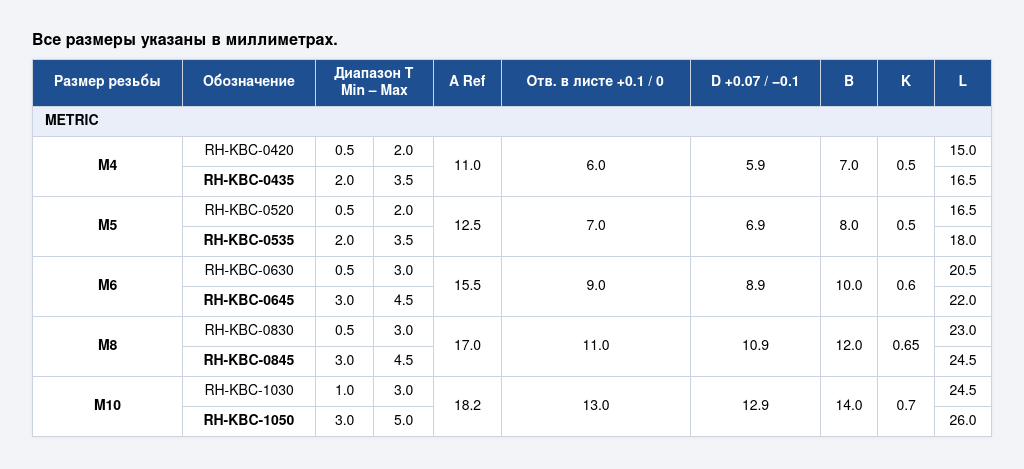Click the bold RH-KBC-0645 part number

[x=249, y=301]
